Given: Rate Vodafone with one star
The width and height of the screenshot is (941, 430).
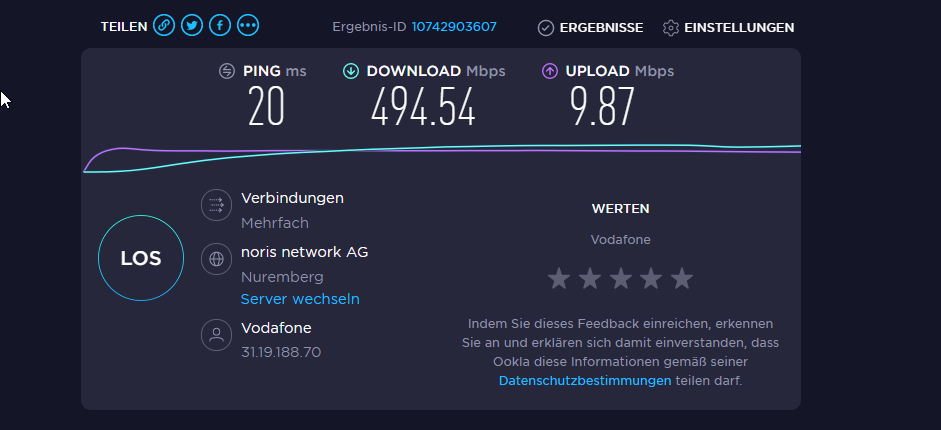Looking at the screenshot, I should [559, 279].
